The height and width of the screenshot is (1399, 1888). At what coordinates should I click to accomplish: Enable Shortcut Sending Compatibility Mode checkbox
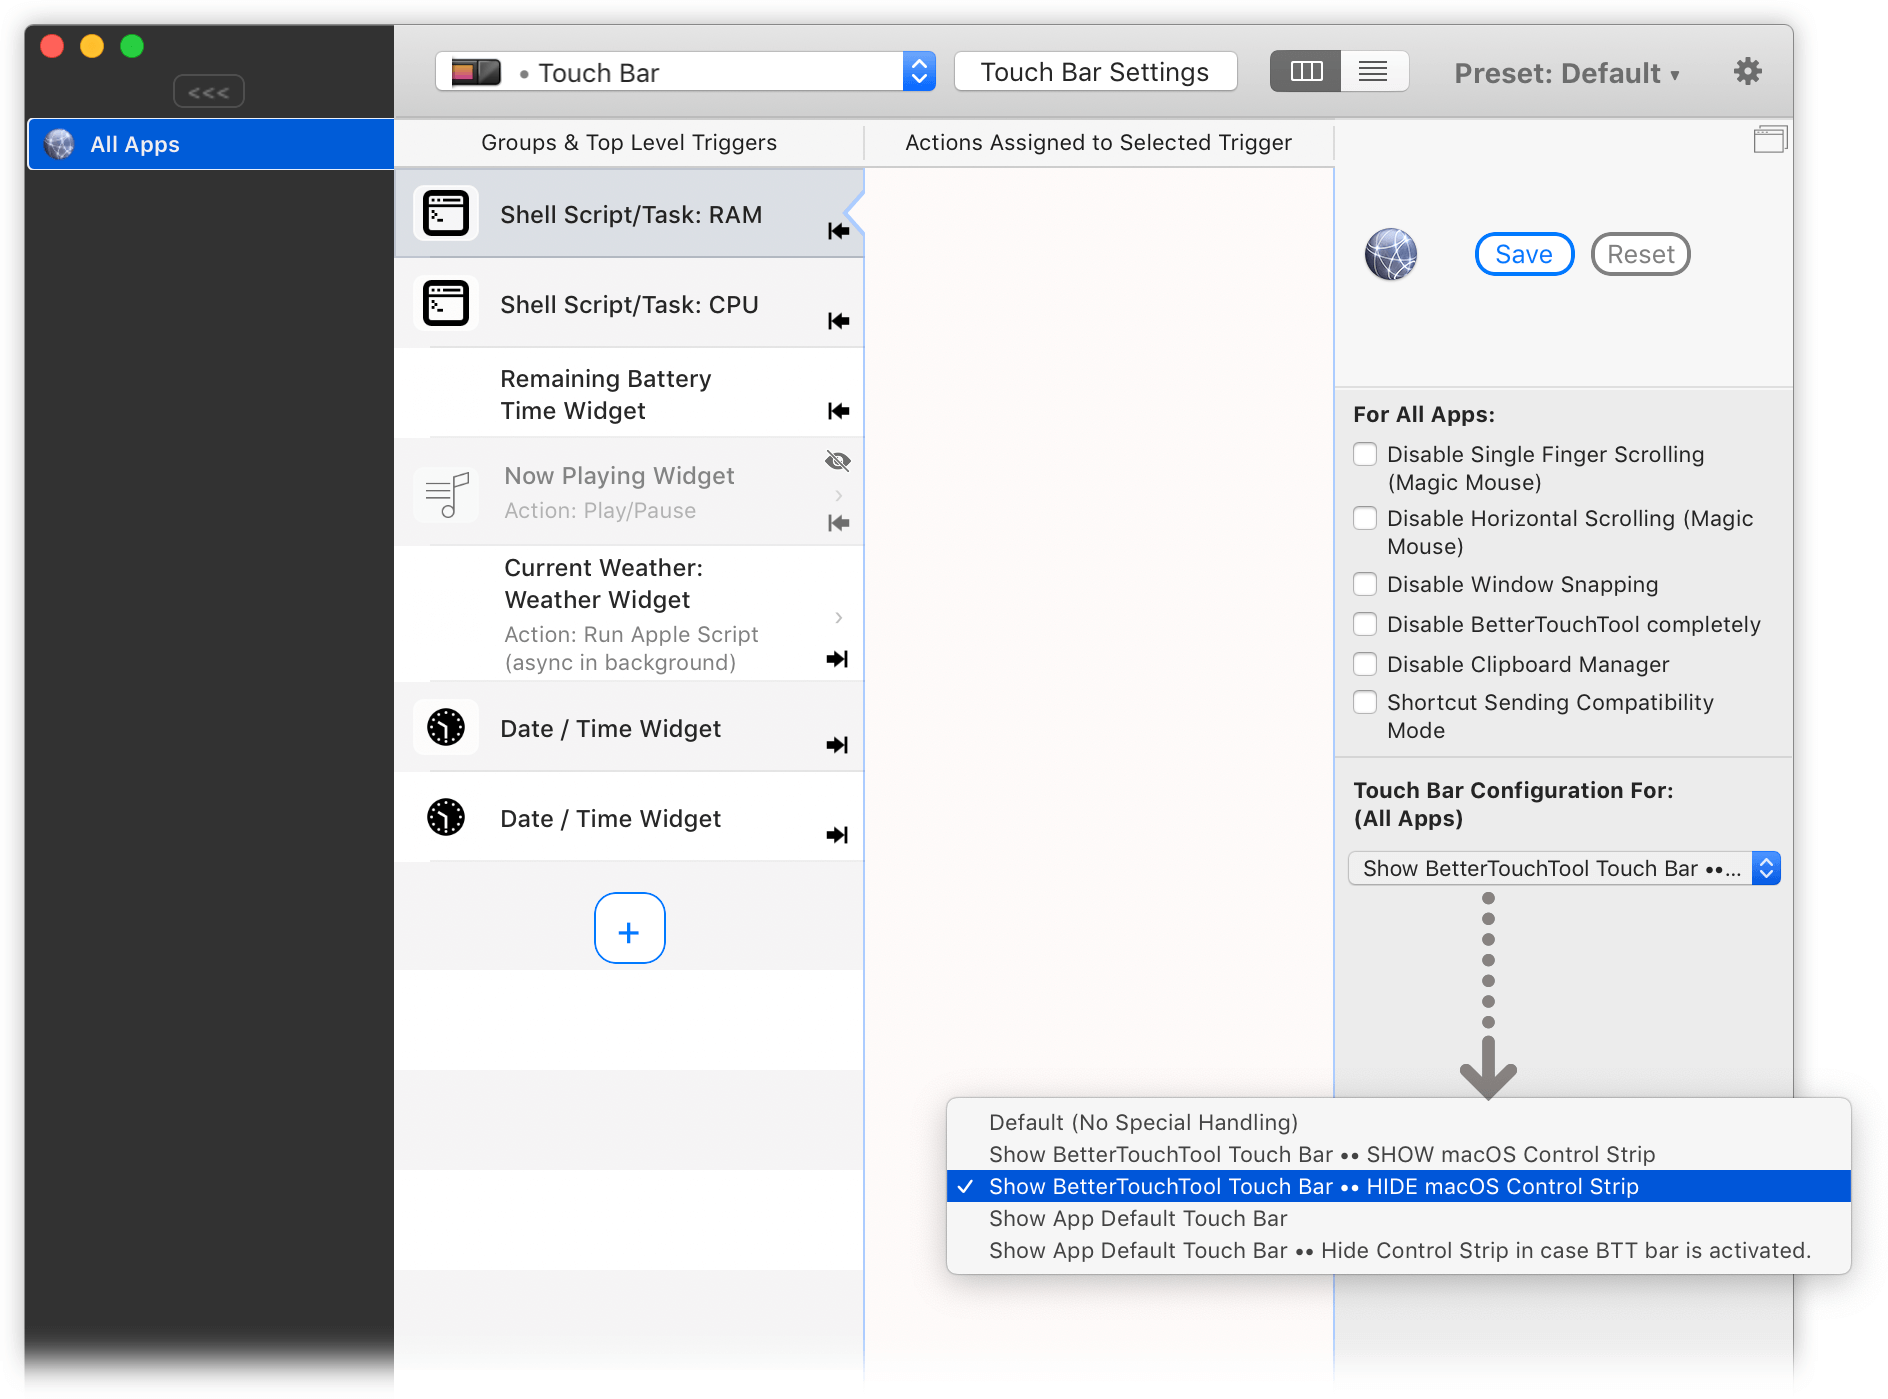1365,702
